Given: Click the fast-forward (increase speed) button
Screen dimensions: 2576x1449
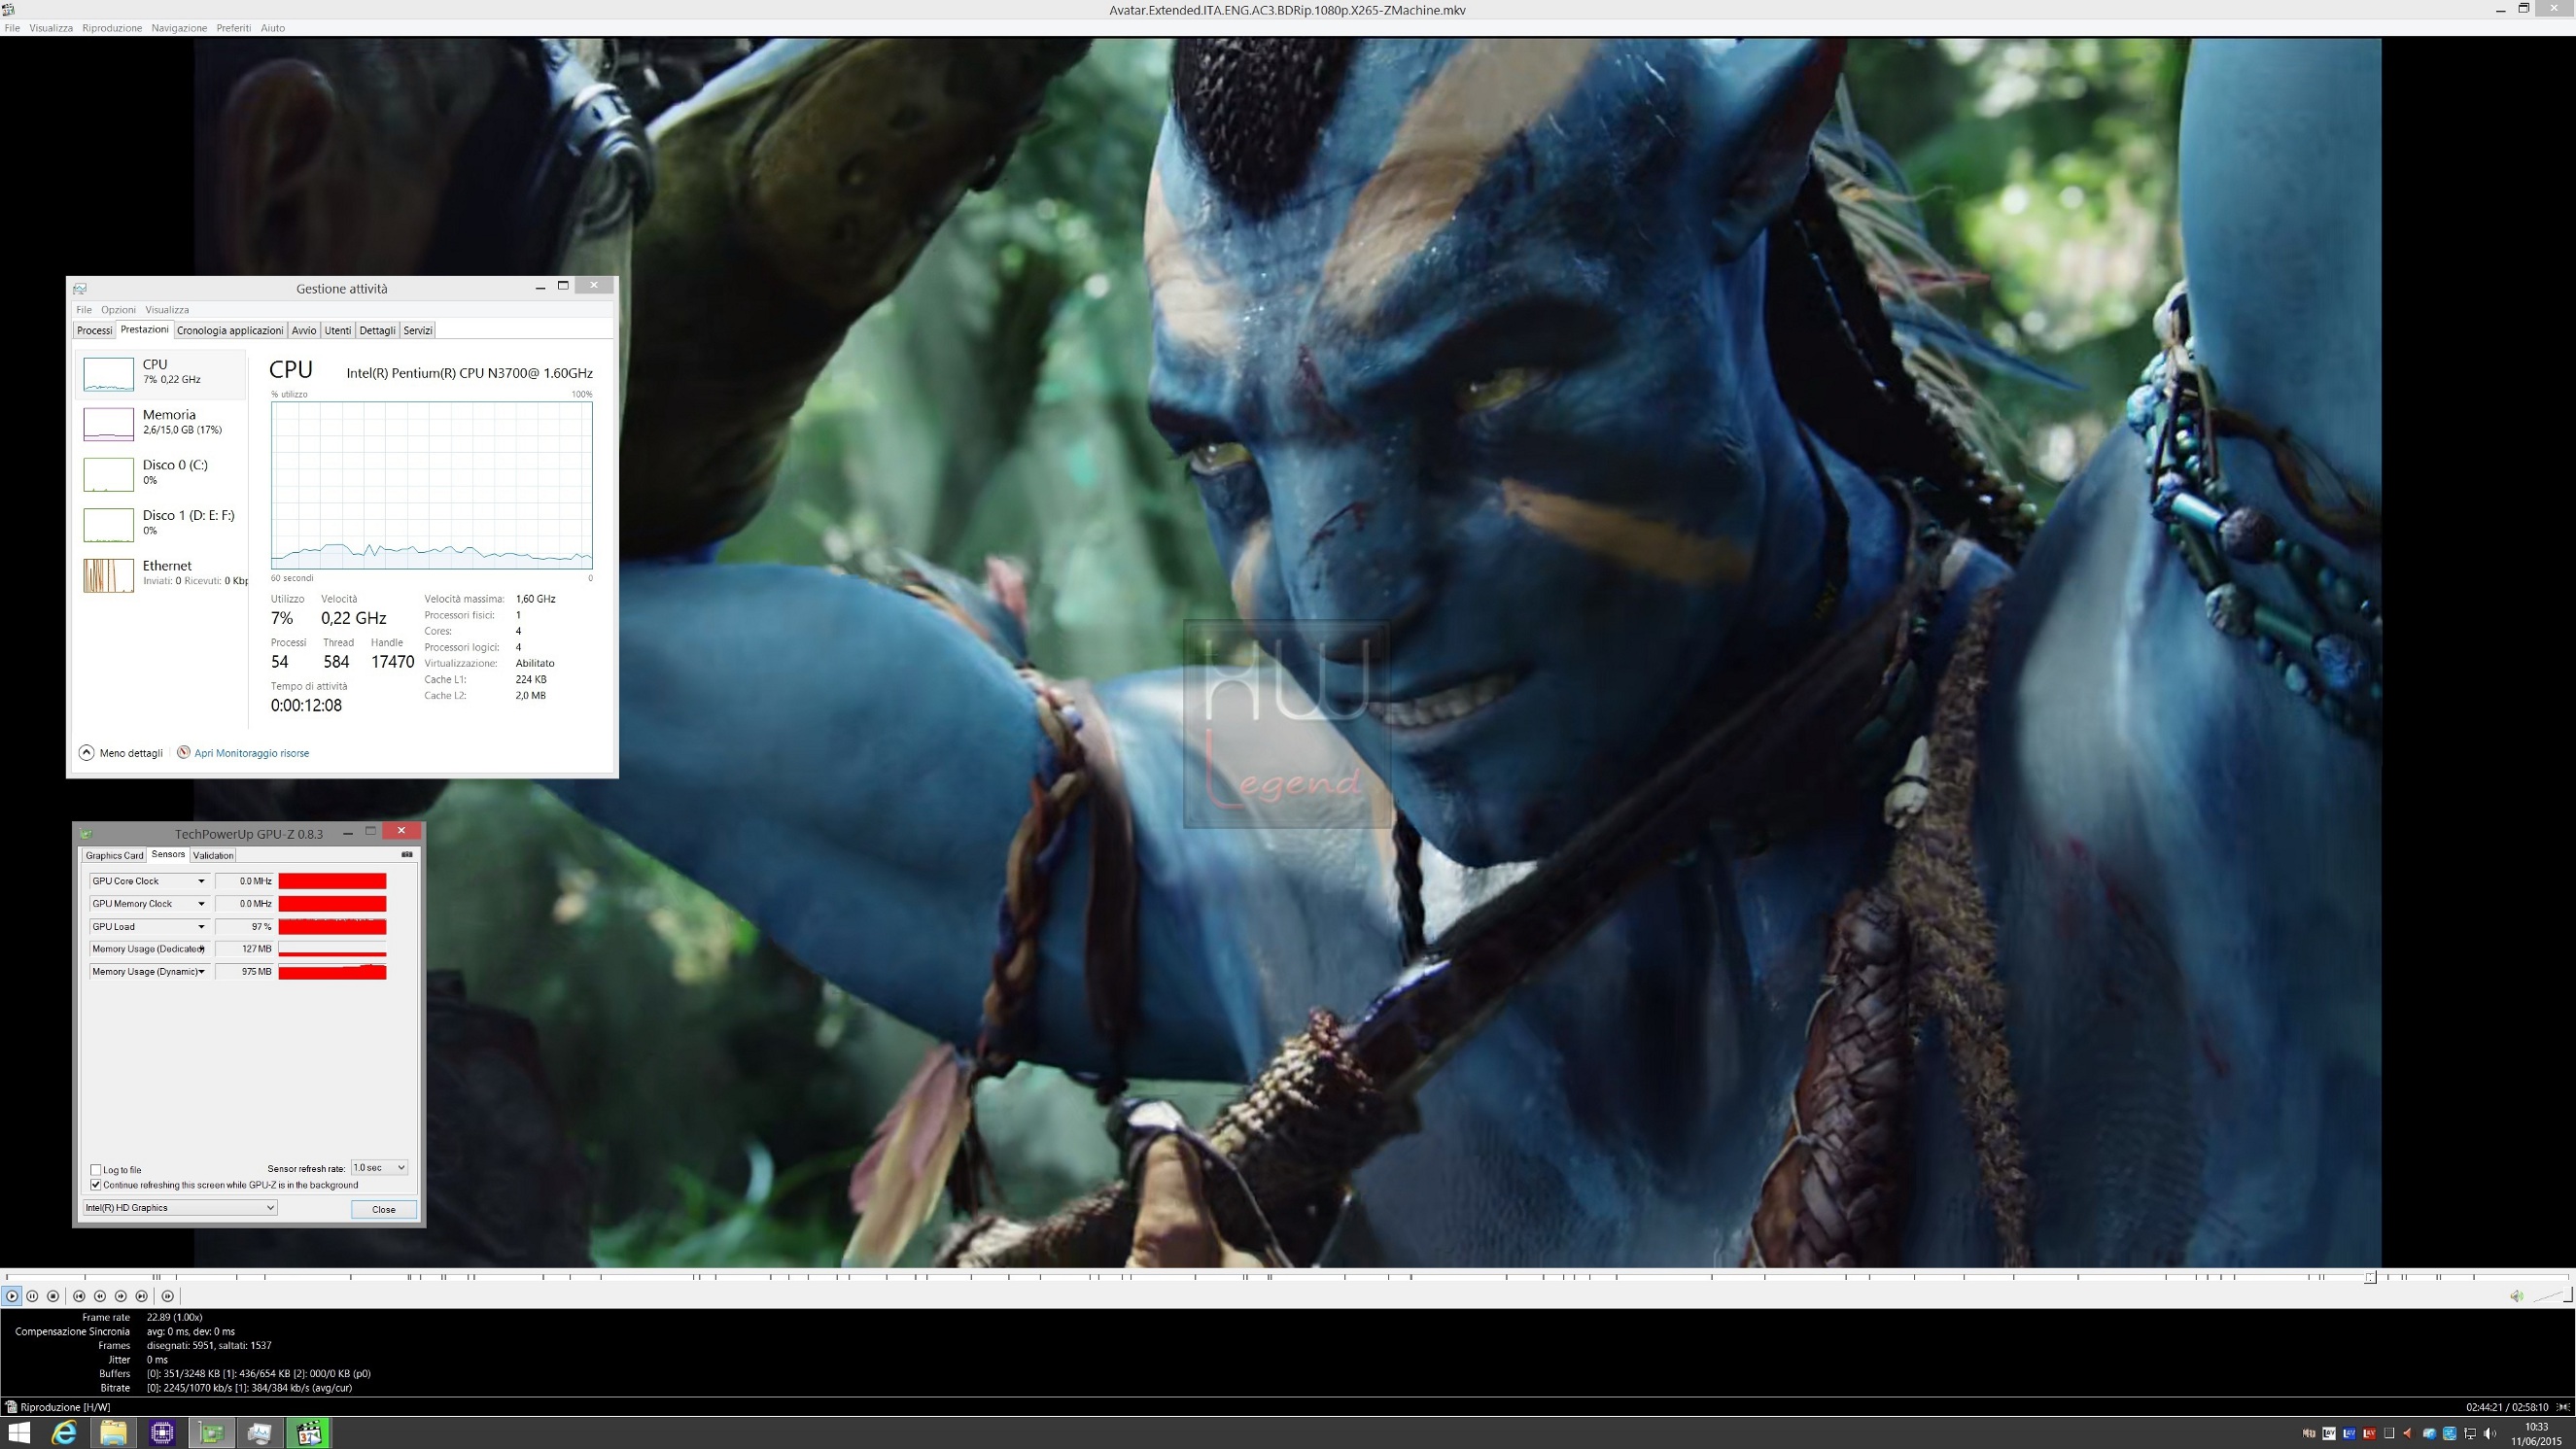Looking at the screenshot, I should 121,1296.
